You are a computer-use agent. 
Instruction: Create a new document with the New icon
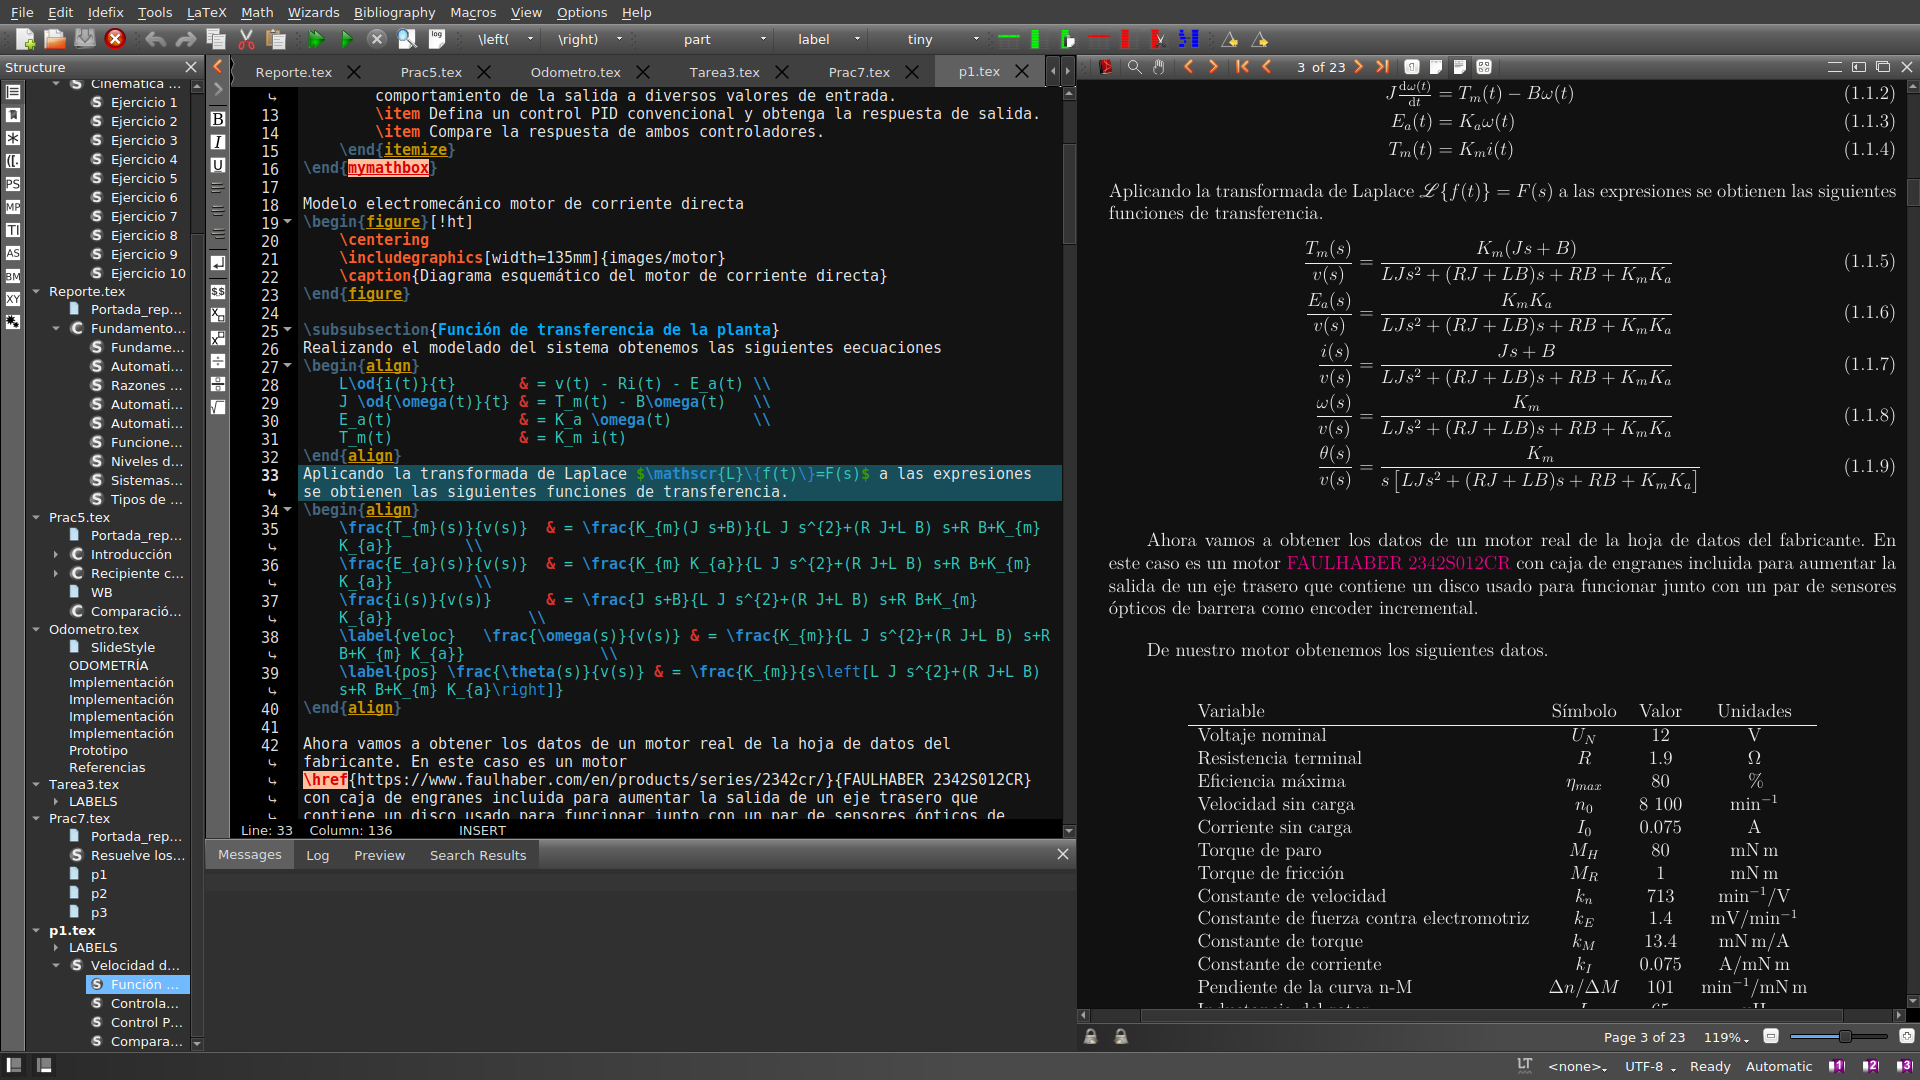point(25,39)
